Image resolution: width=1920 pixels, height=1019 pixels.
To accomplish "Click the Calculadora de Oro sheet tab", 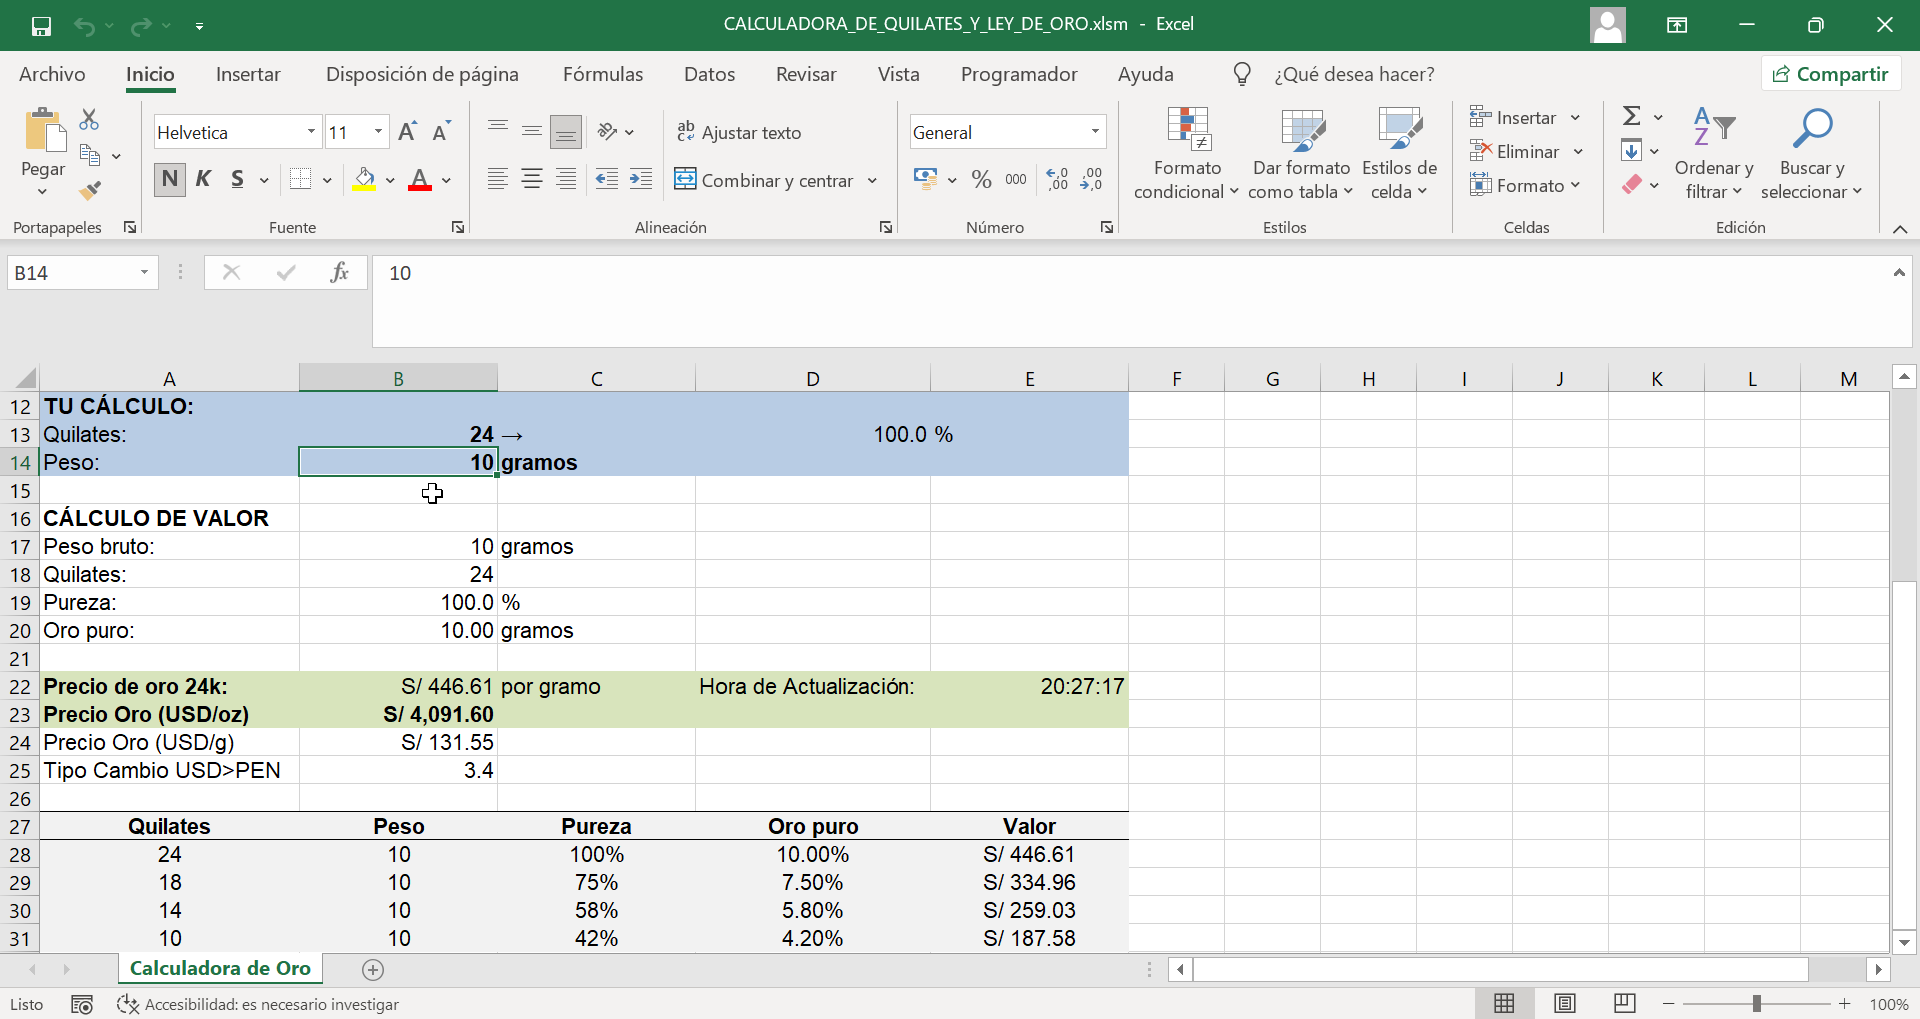I will [x=220, y=968].
